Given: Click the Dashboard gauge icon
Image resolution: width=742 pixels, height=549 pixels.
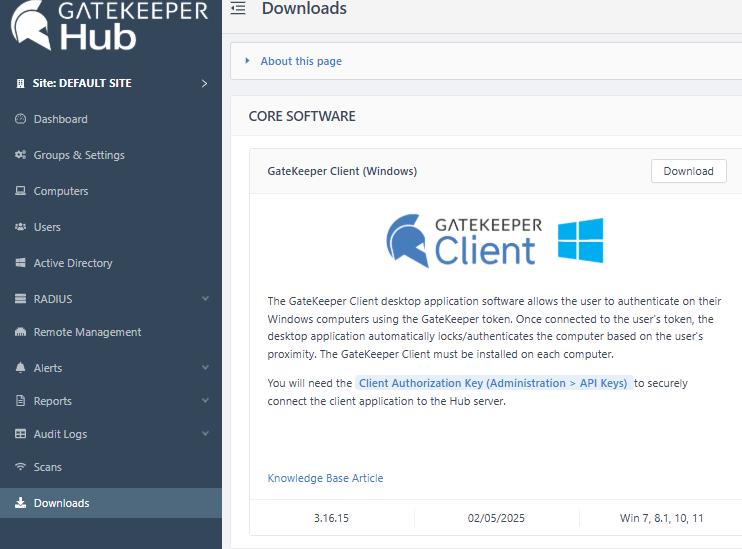Looking at the screenshot, I should [x=20, y=119].
